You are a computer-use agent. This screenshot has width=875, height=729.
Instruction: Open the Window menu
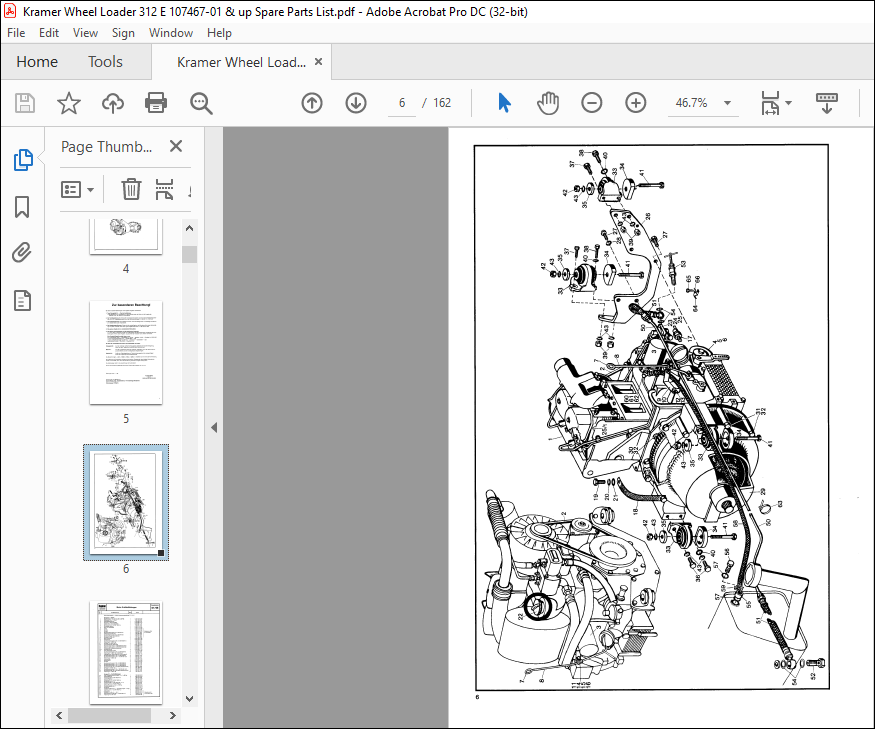171,33
